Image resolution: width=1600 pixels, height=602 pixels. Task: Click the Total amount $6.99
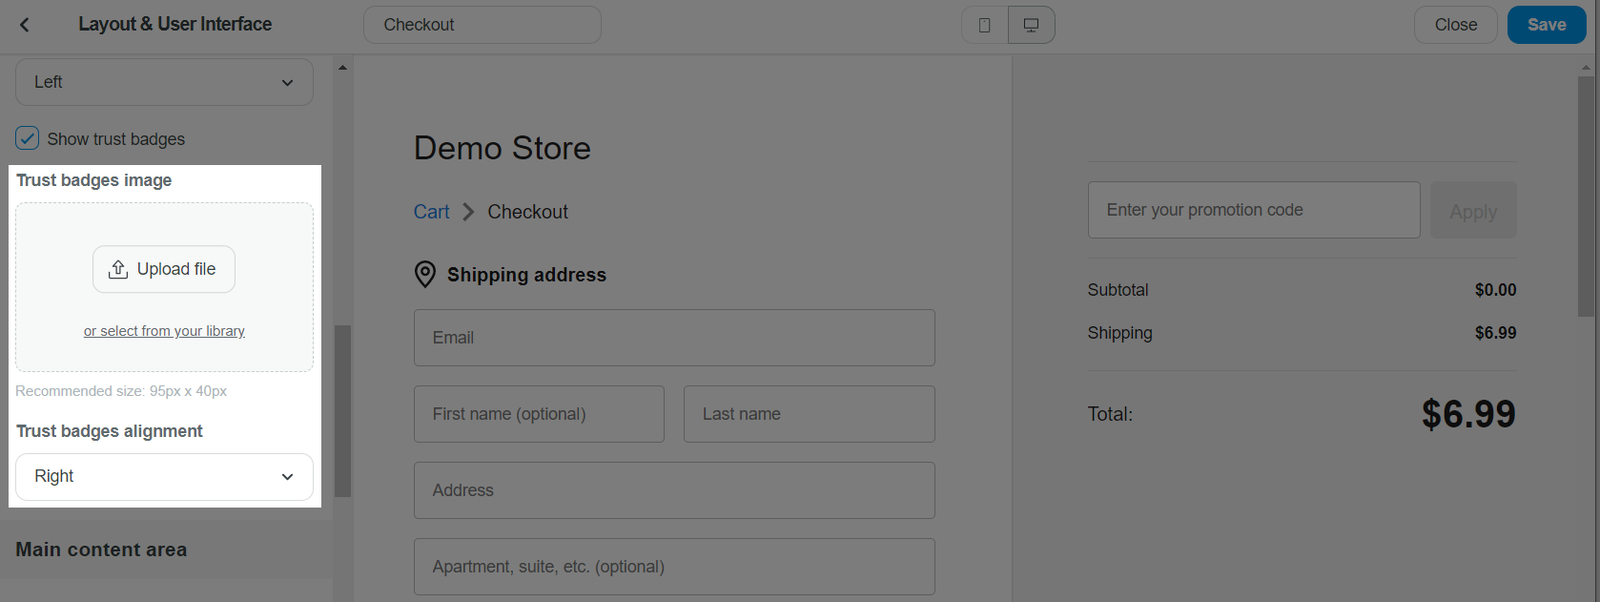1468,414
